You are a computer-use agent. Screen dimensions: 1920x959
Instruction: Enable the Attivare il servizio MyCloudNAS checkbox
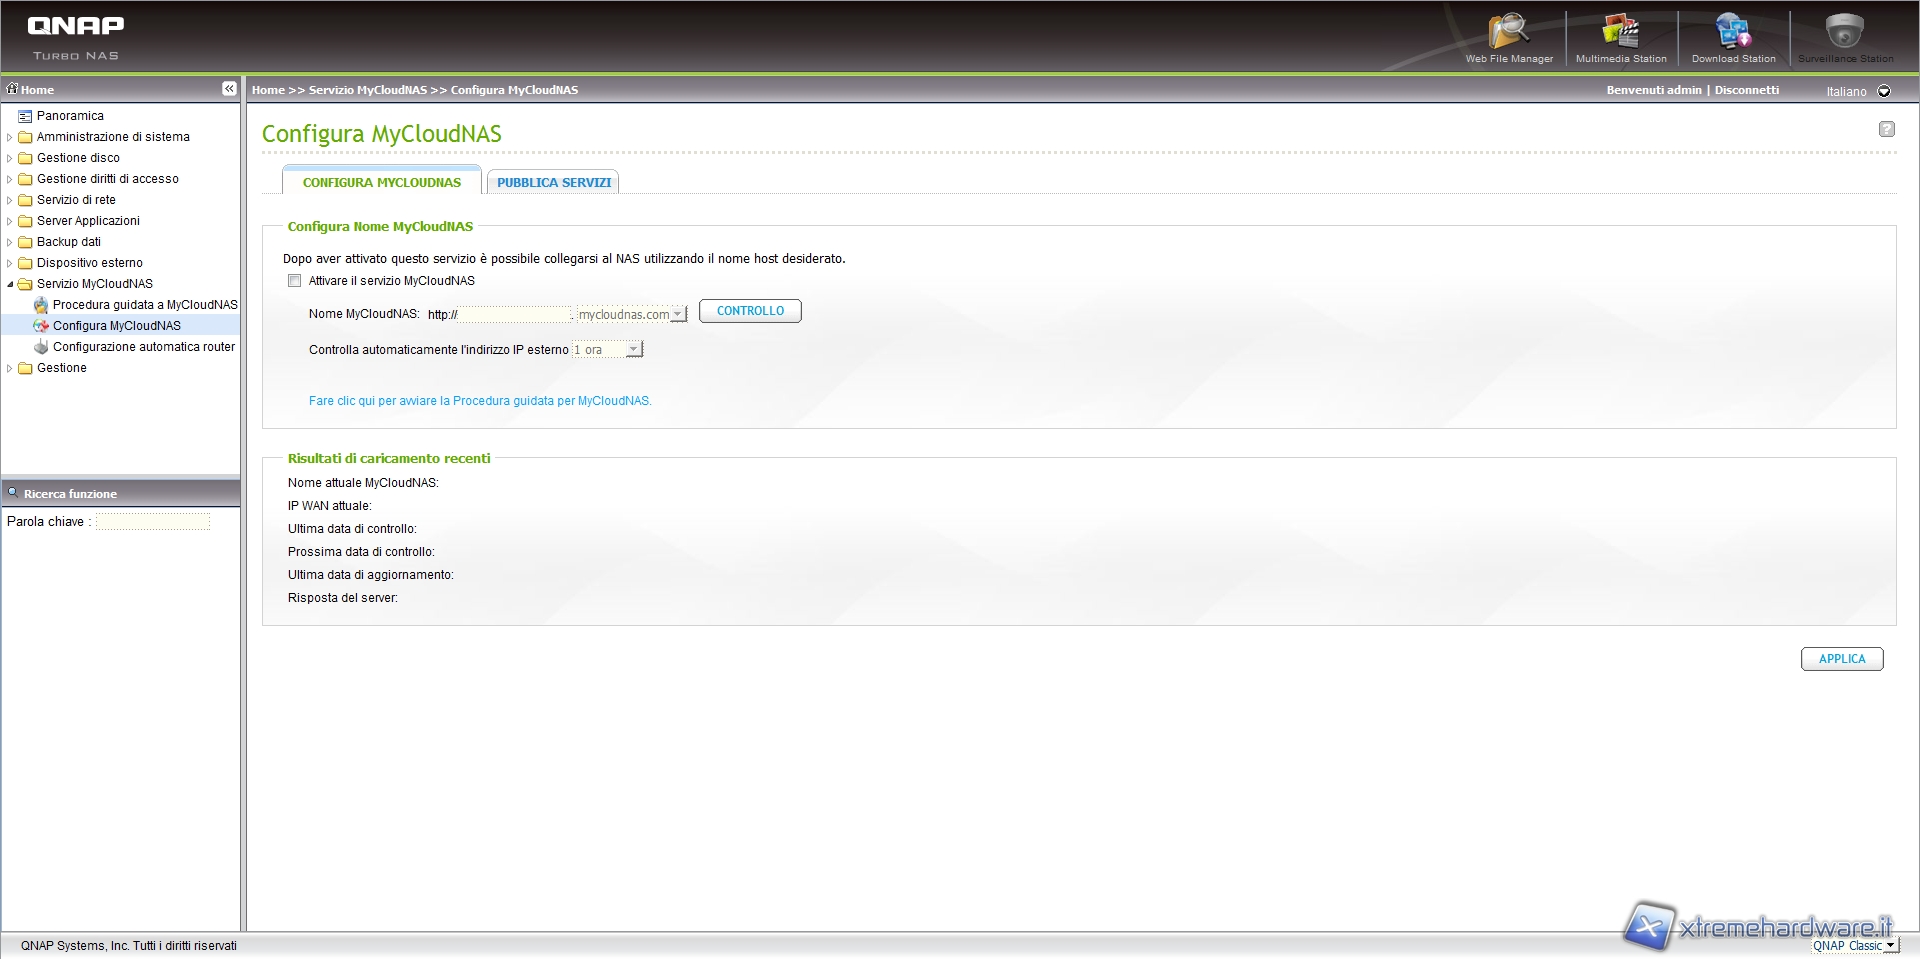[295, 281]
